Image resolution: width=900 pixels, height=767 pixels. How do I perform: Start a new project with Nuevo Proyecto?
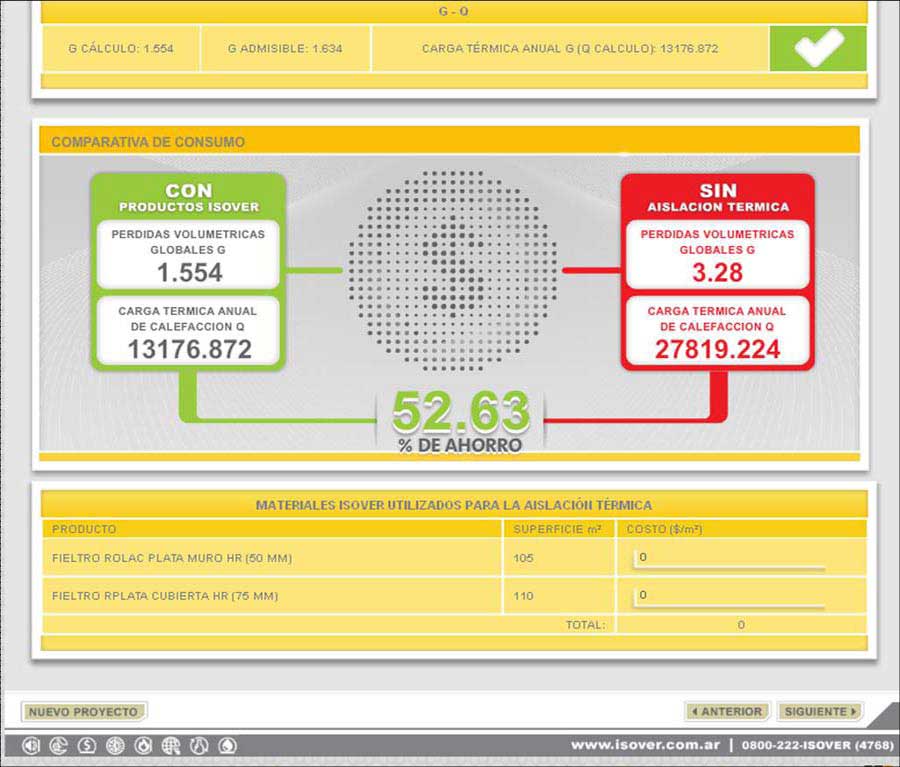pyautogui.click(x=84, y=712)
